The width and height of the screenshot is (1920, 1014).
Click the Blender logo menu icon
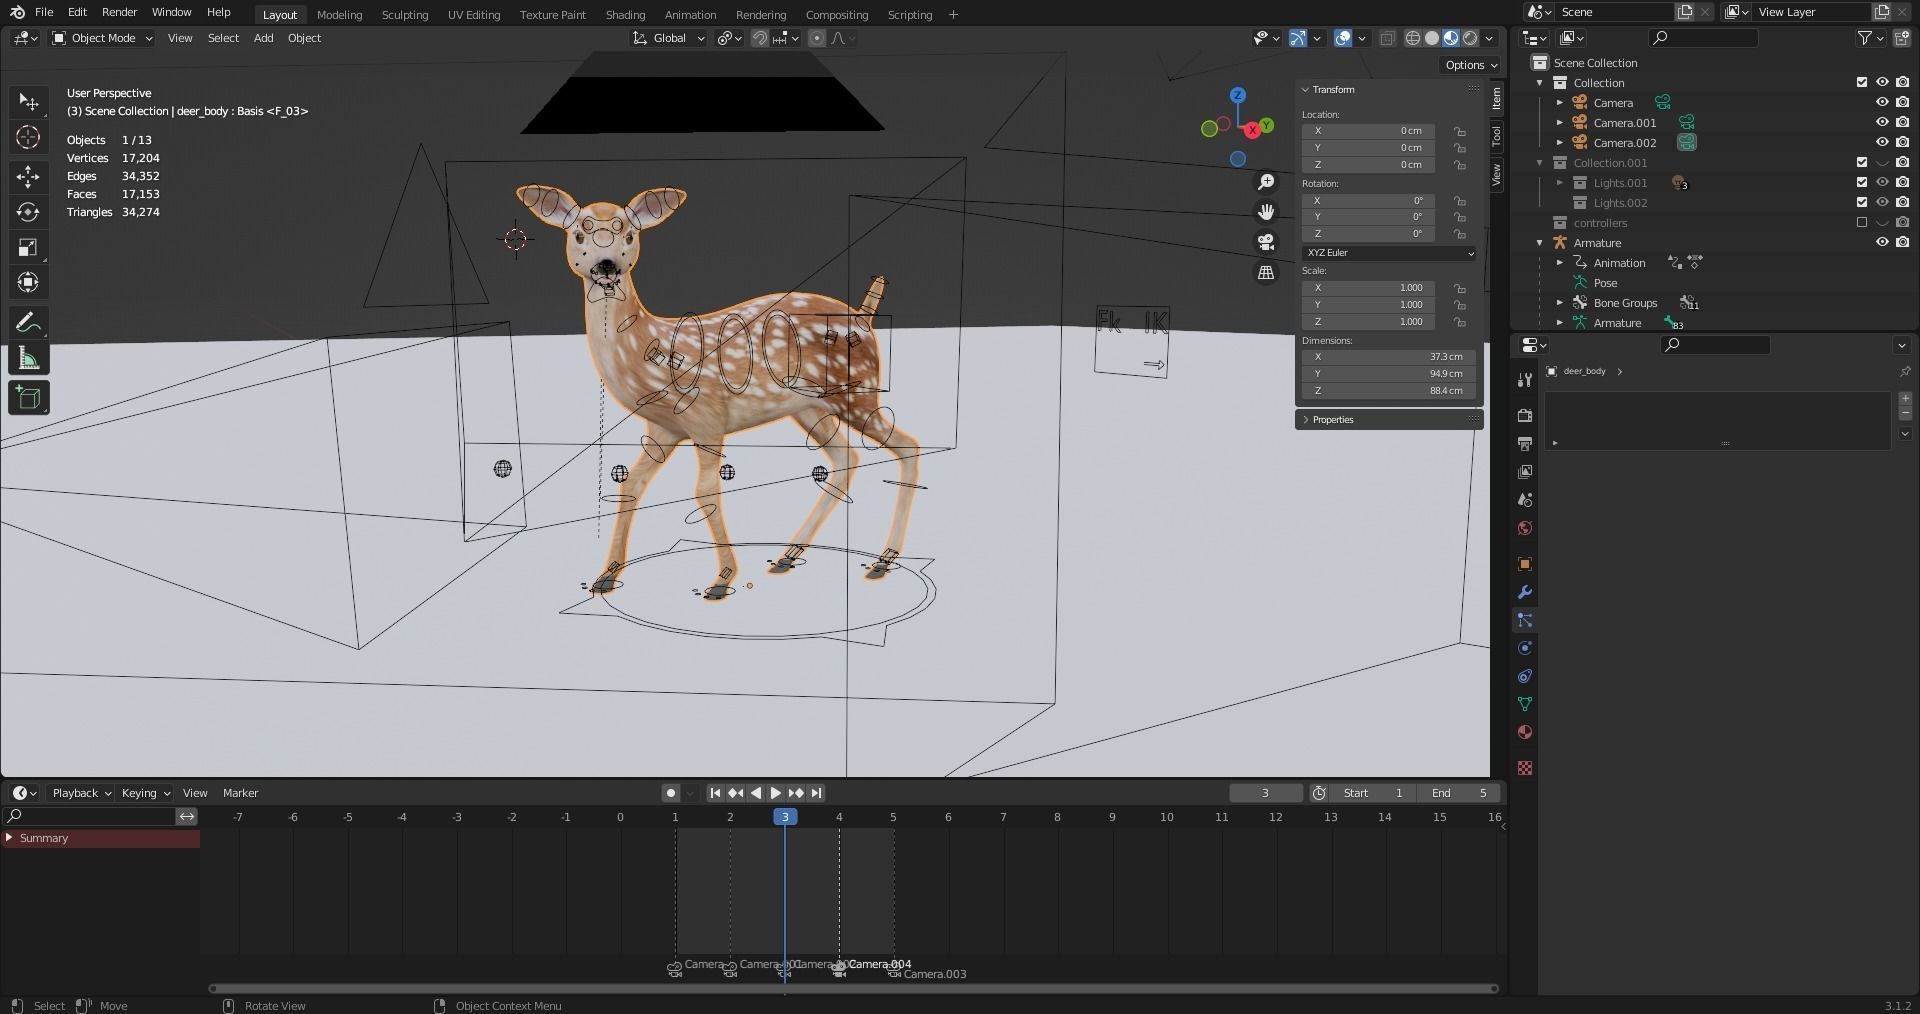point(17,12)
